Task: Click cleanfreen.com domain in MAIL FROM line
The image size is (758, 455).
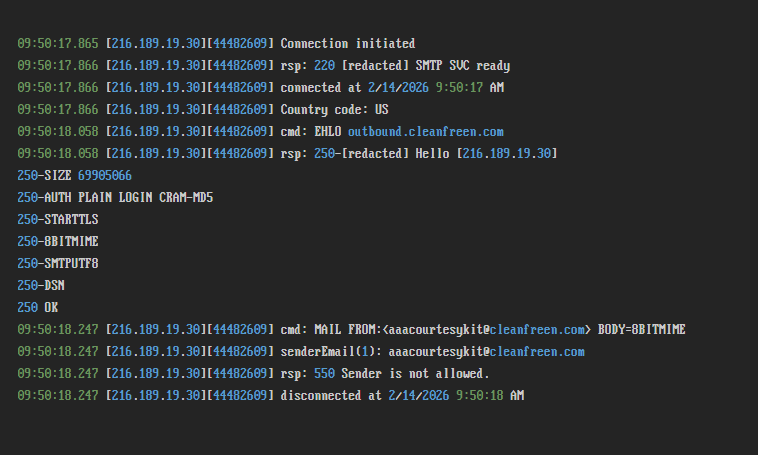Action: [537, 329]
